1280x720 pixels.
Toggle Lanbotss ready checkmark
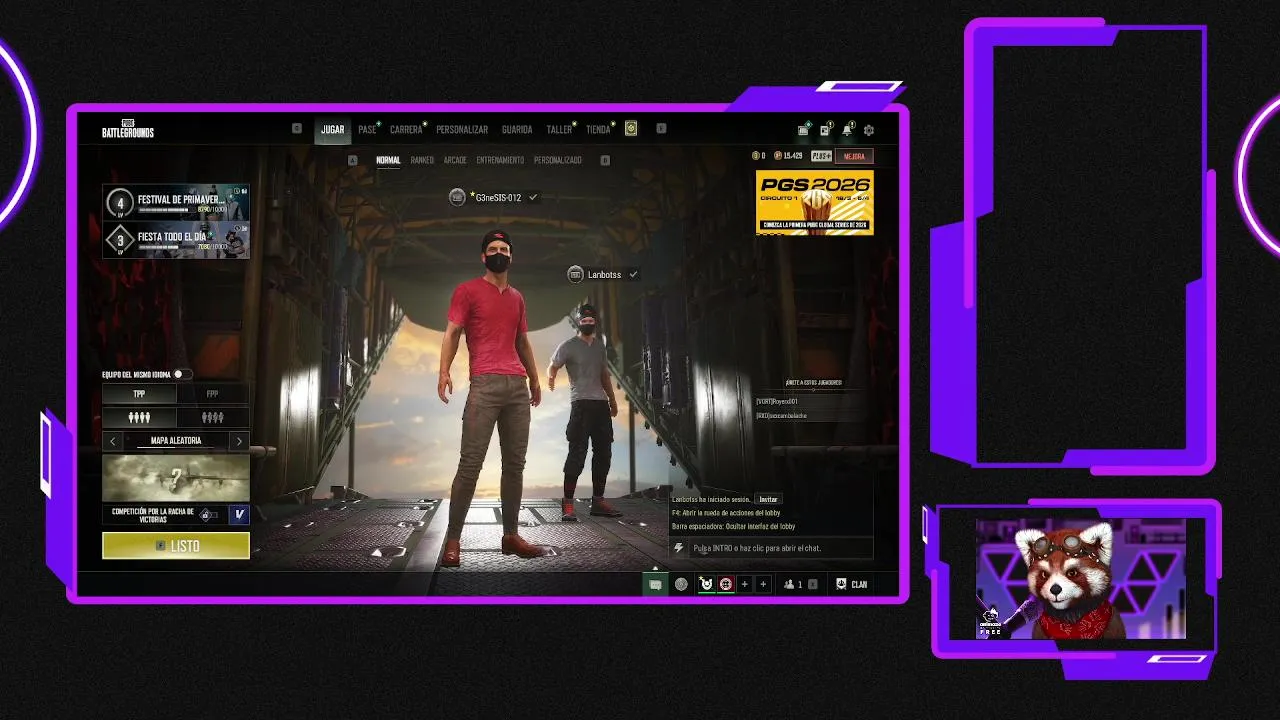point(633,274)
